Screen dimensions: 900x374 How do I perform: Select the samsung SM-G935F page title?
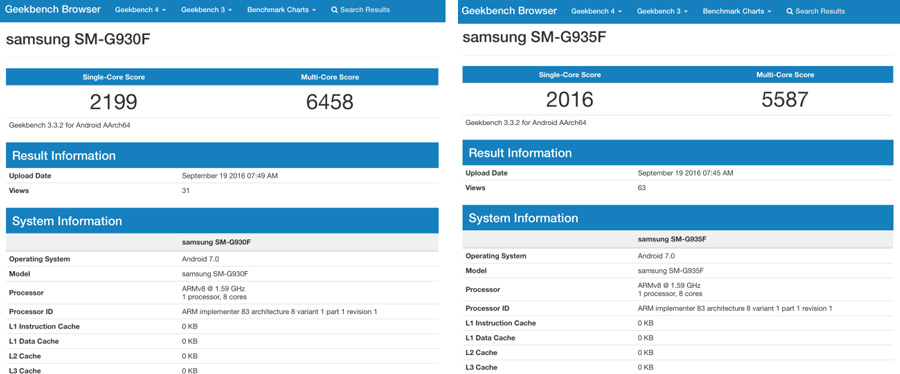coord(535,38)
